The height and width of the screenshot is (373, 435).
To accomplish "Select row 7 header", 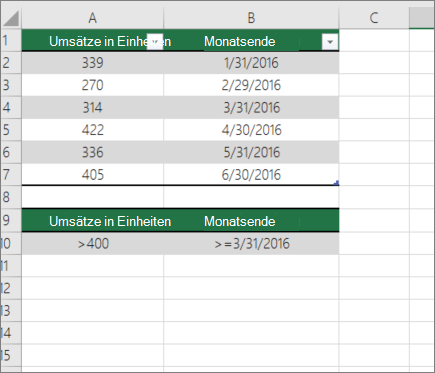I will pos(11,175).
